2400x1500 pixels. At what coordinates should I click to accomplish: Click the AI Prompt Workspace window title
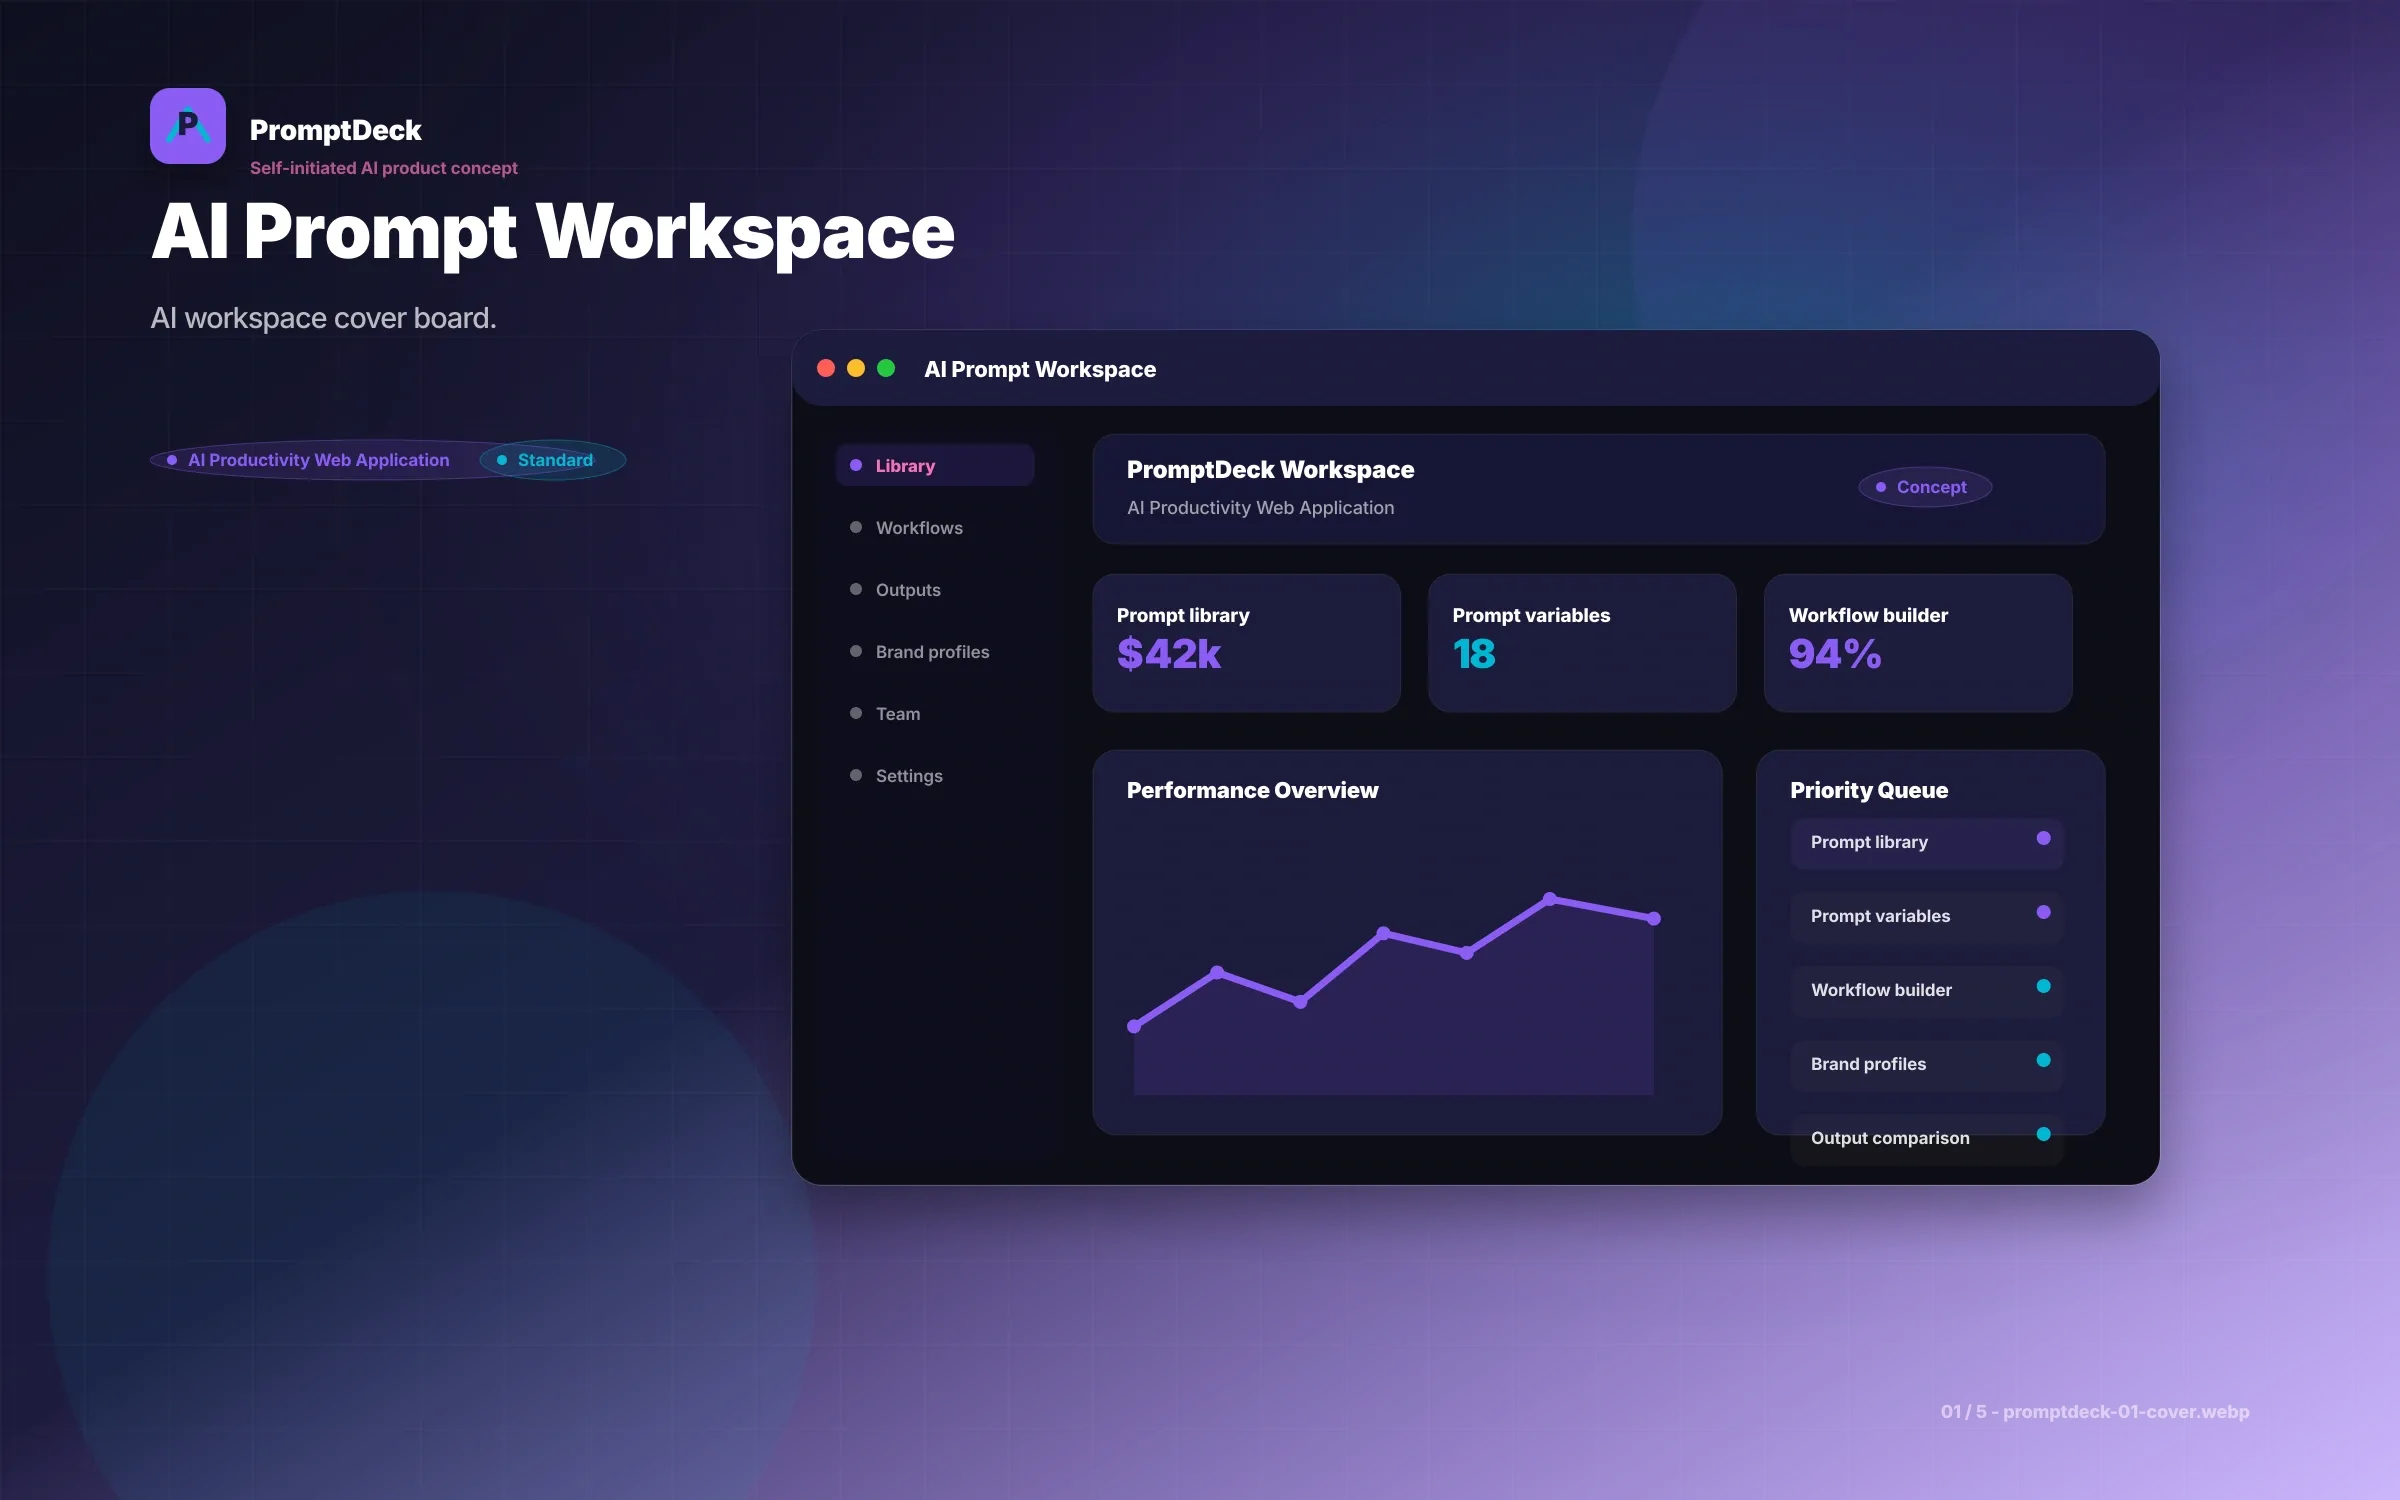(1040, 370)
